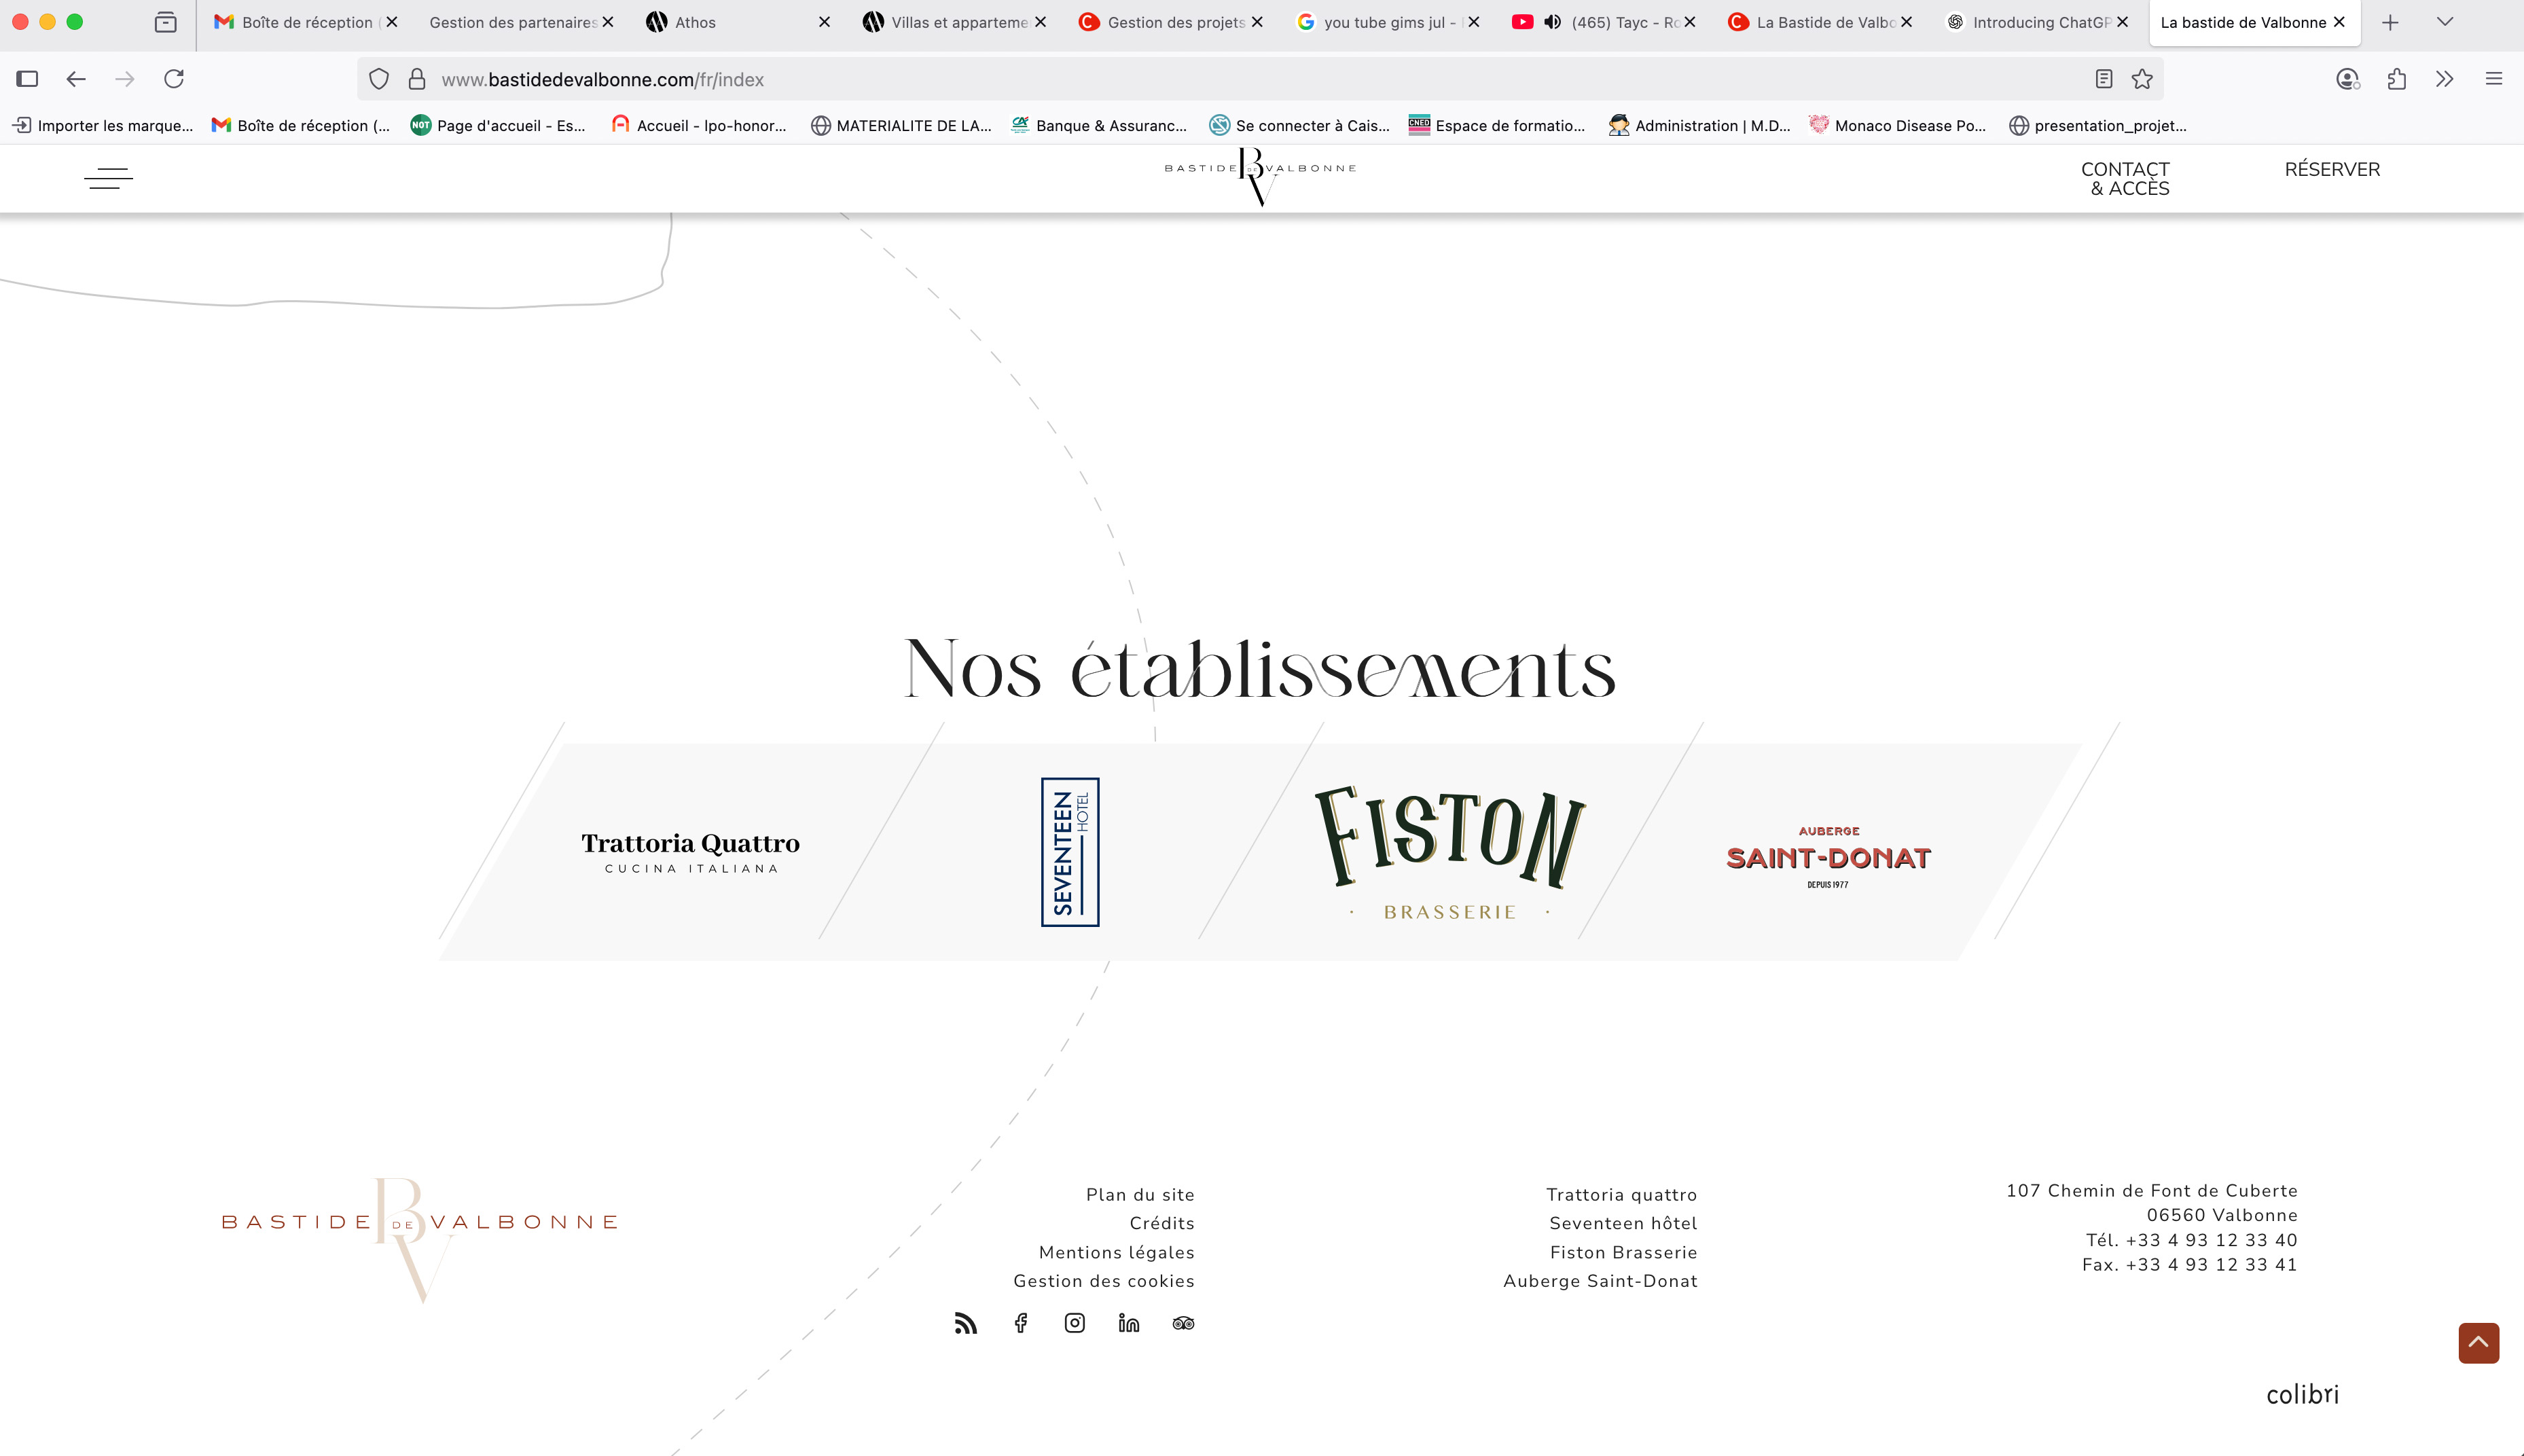Viewport: 2524px width, 1456px height.
Task: Open Monaco Disease Po... bookmark
Action: click(x=1898, y=125)
